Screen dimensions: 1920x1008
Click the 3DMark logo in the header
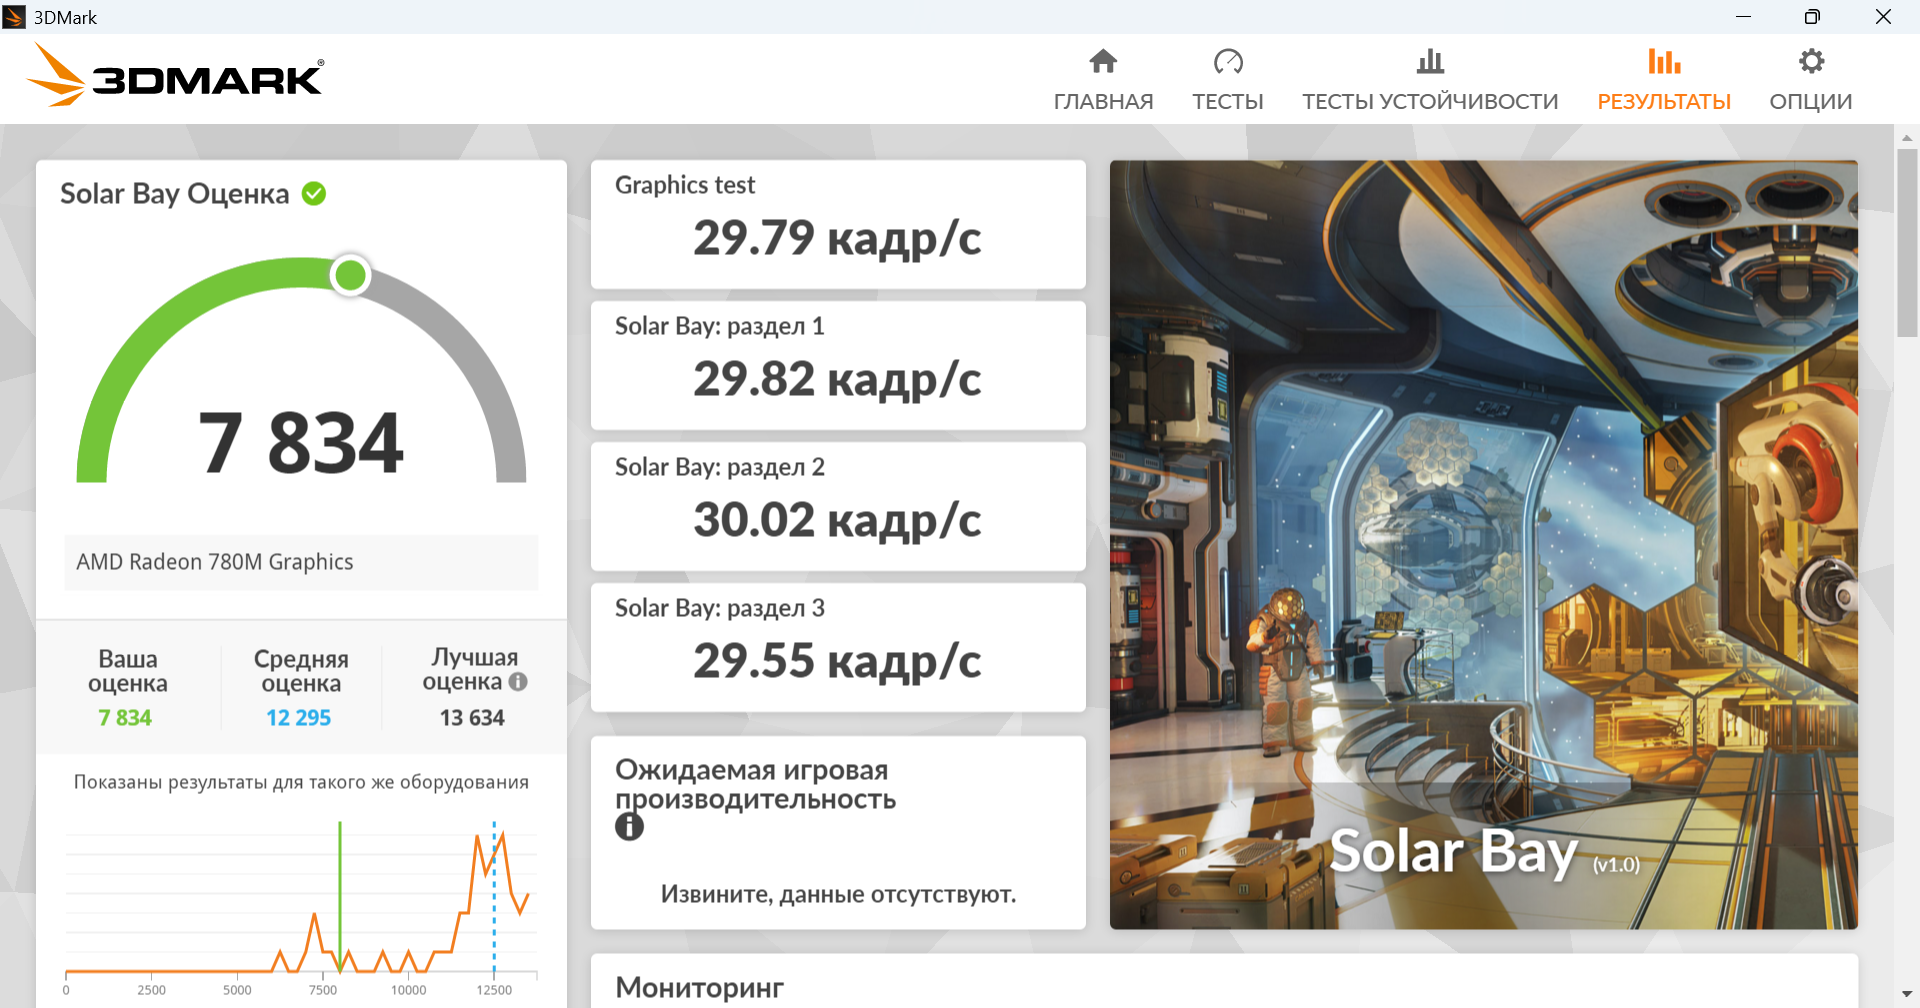point(176,75)
